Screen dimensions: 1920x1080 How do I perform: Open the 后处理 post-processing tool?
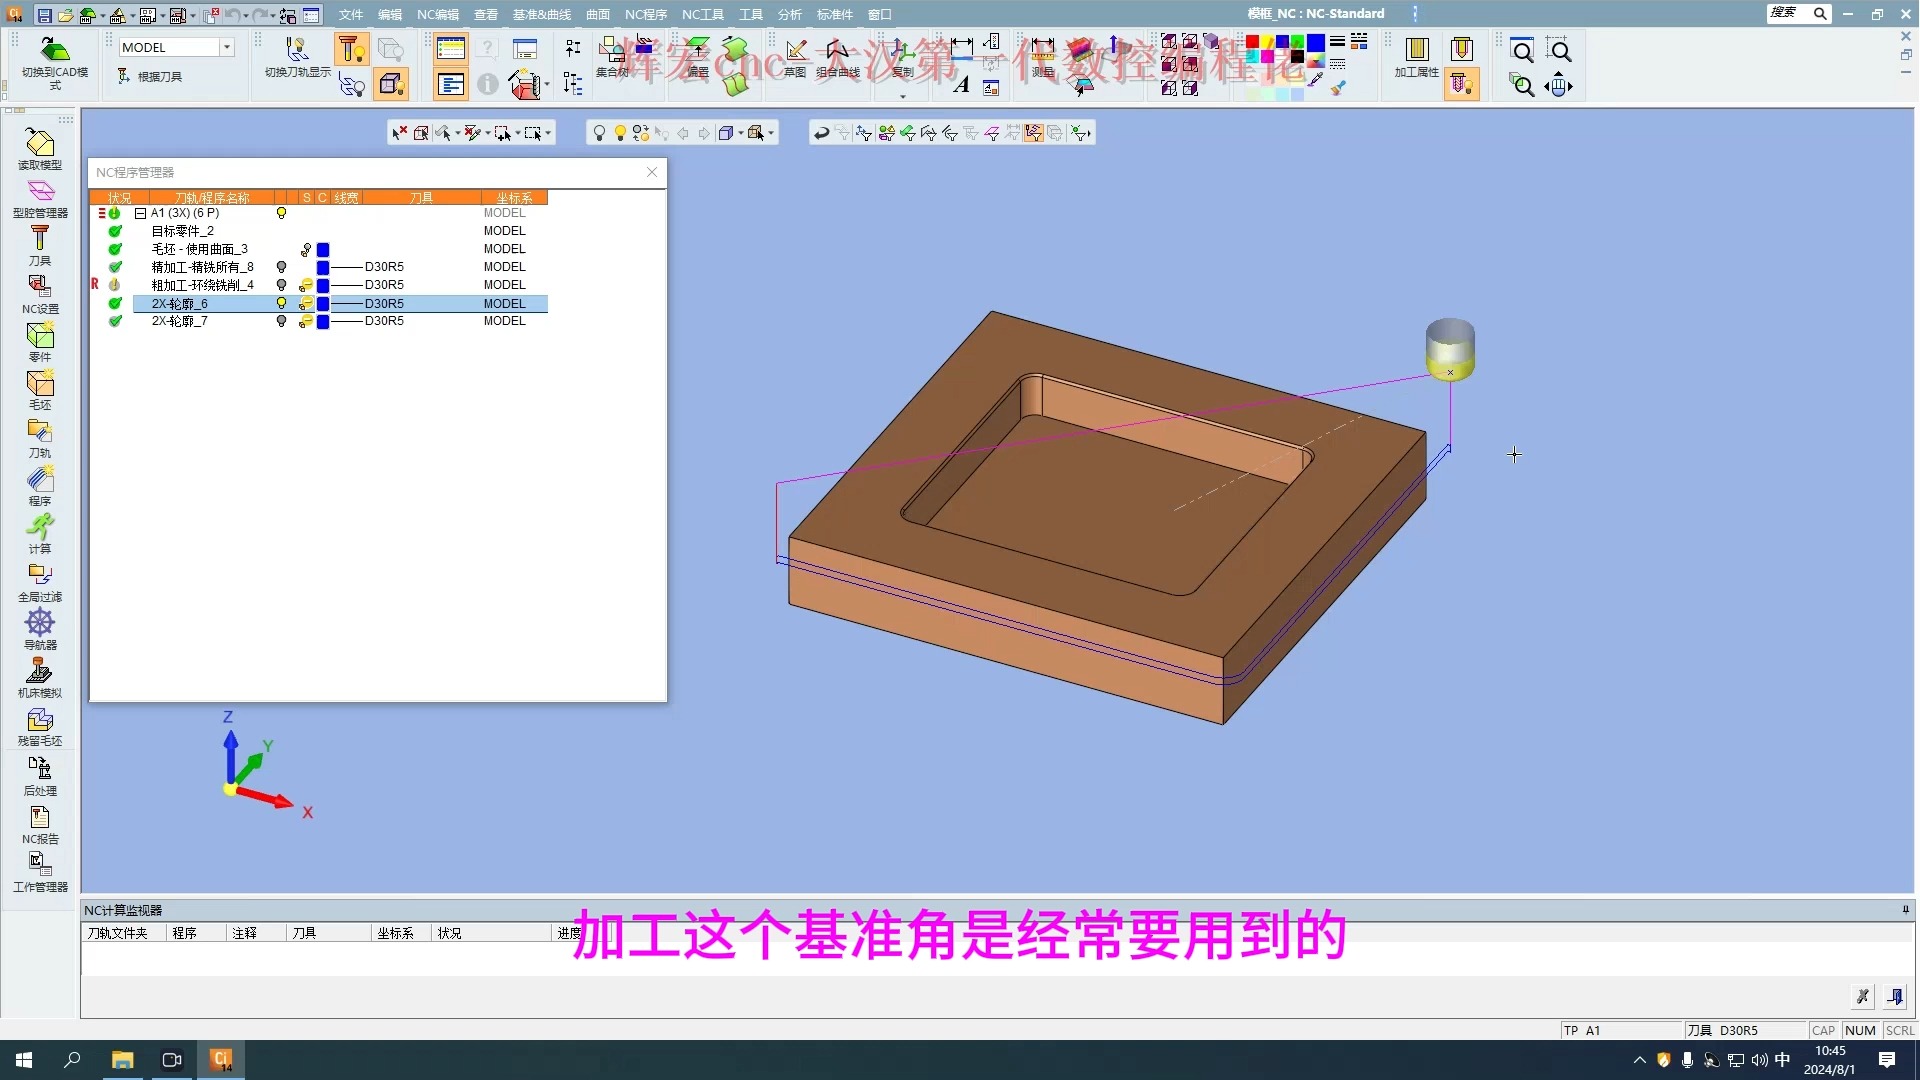(40, 776)
